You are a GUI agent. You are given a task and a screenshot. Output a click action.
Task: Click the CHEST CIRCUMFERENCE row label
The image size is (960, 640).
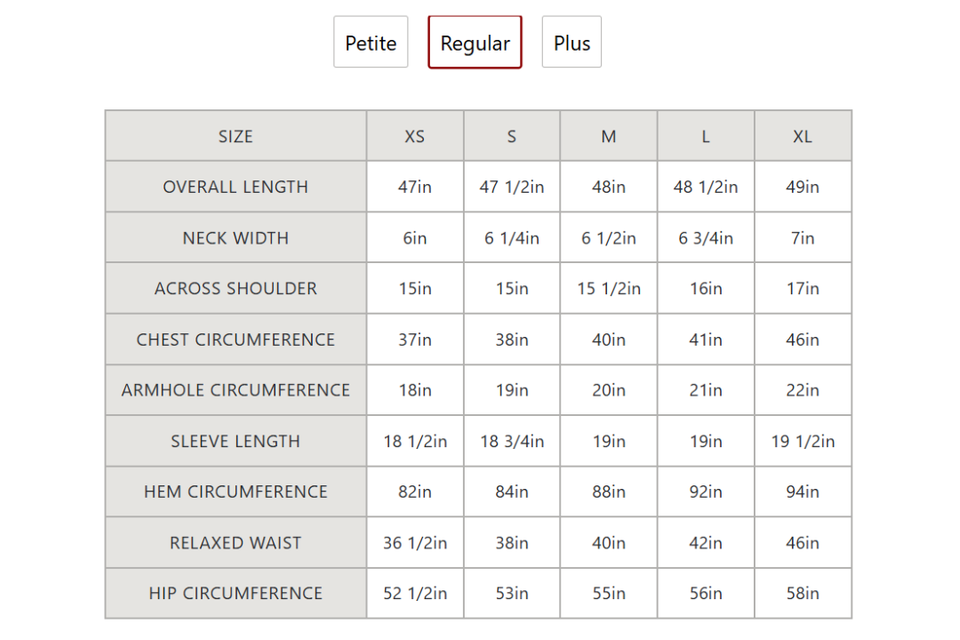click(x=236, y=339)
